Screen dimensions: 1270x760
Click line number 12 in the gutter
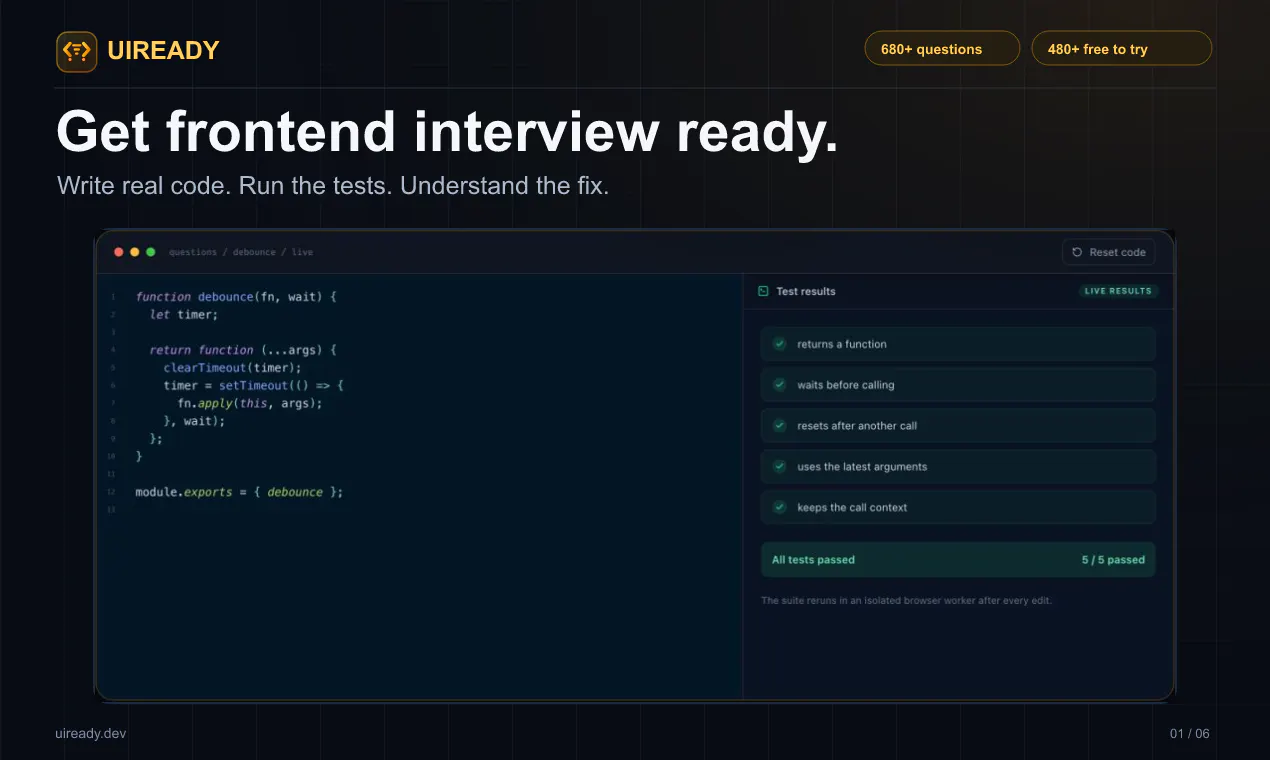coord(113,492)
